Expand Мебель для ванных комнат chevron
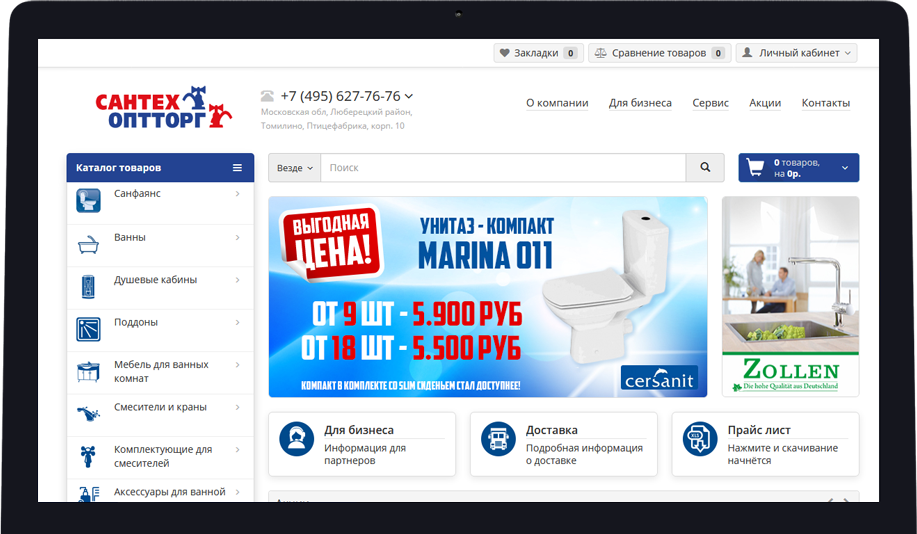The width and height of the screenshot is (917, 534). 237,365
